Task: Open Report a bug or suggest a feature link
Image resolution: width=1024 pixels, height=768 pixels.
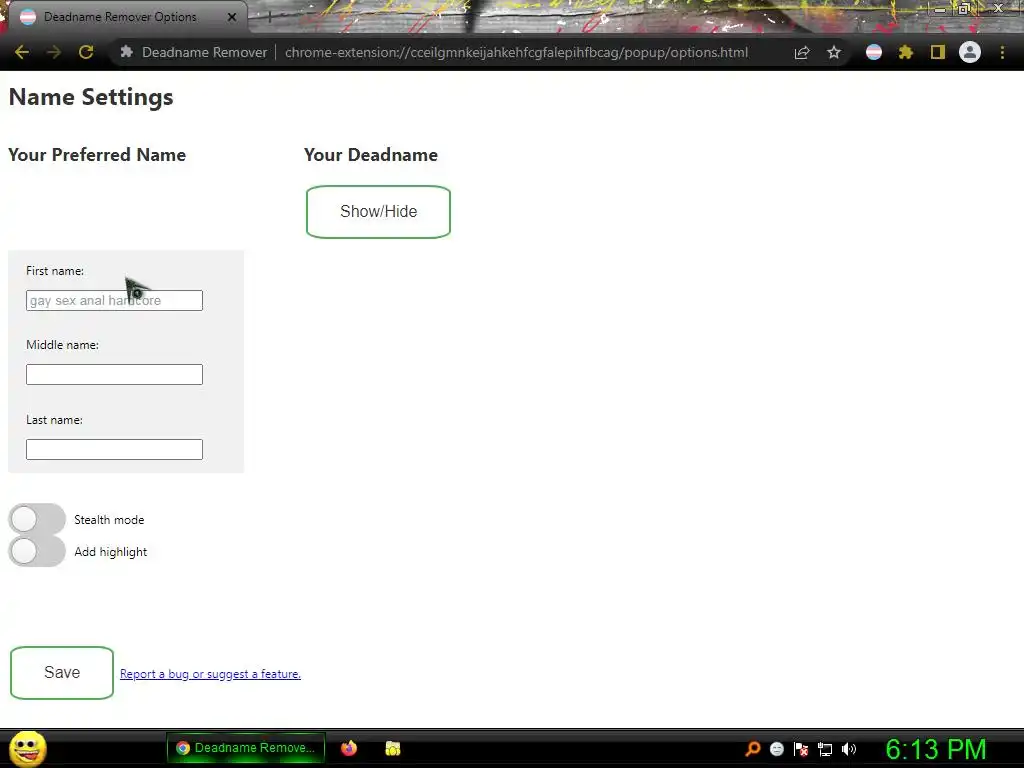Action: click(210, 674)
